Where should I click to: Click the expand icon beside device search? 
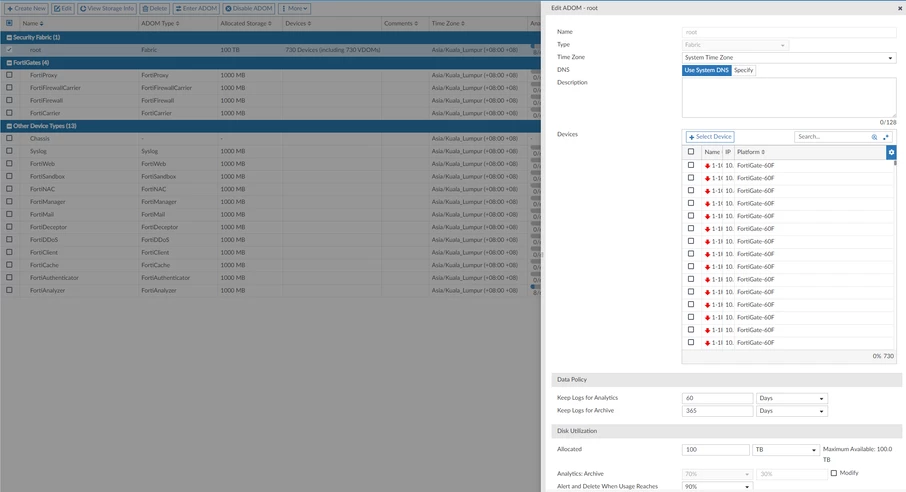[x=886, y=137]
